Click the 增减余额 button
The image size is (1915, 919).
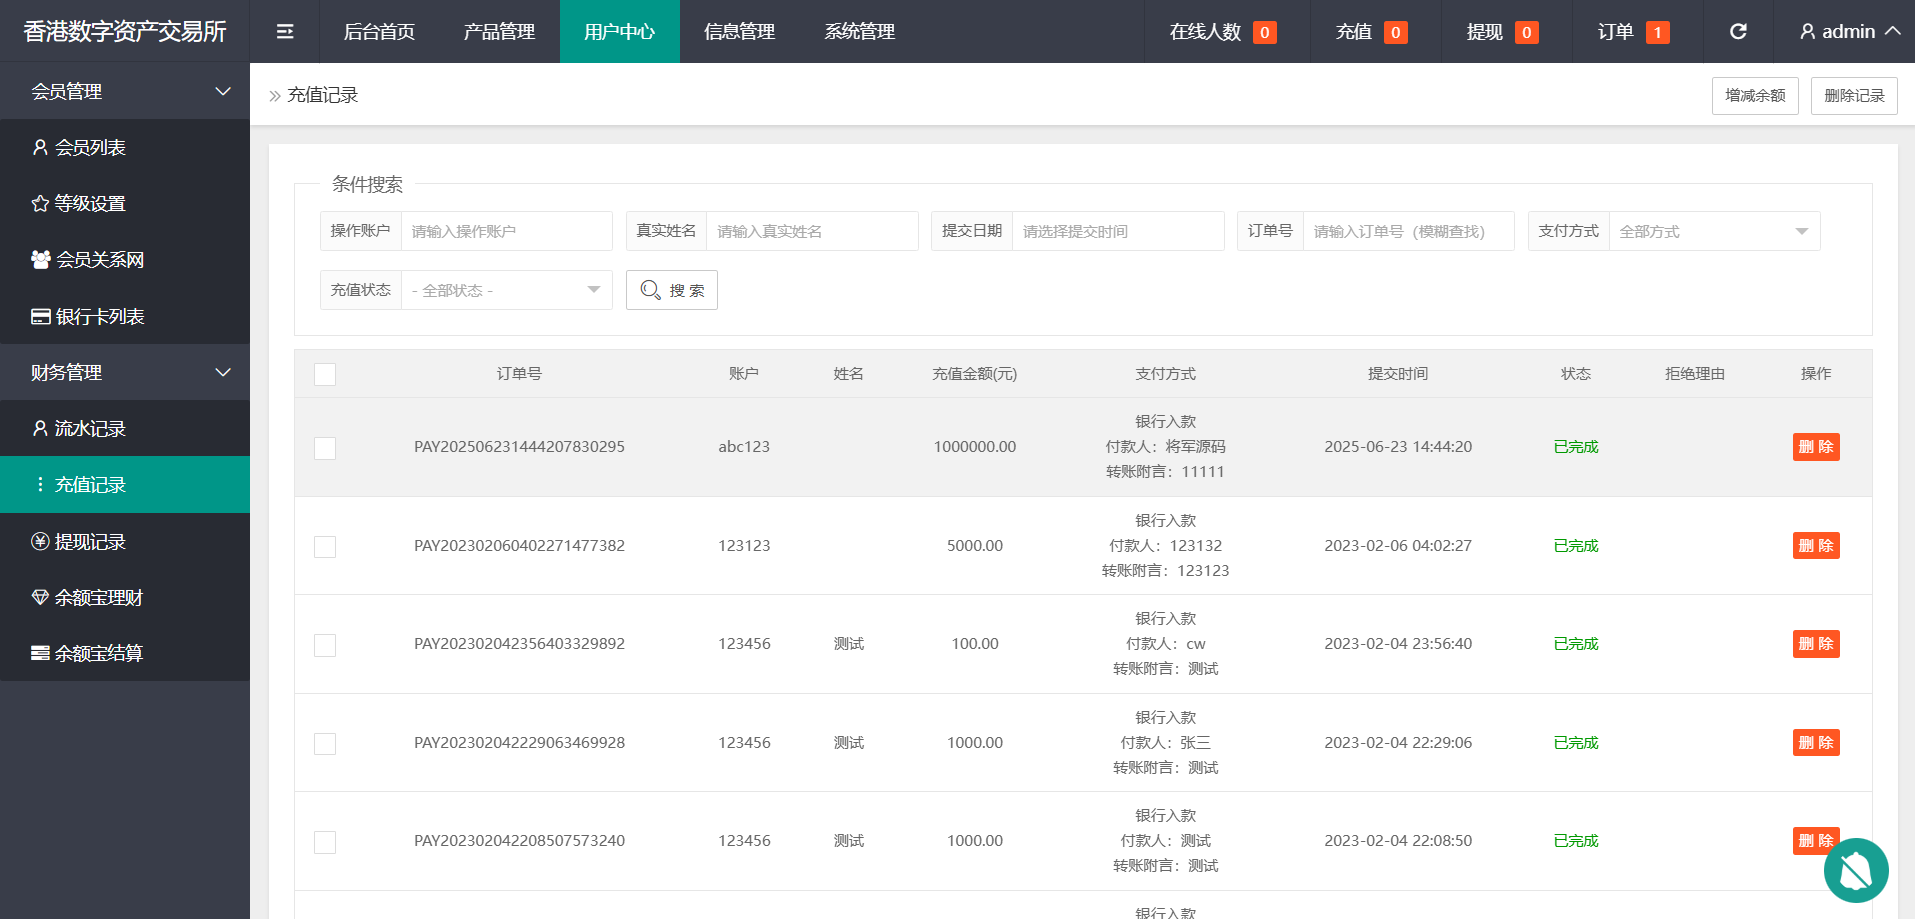tap(1755, 96)
